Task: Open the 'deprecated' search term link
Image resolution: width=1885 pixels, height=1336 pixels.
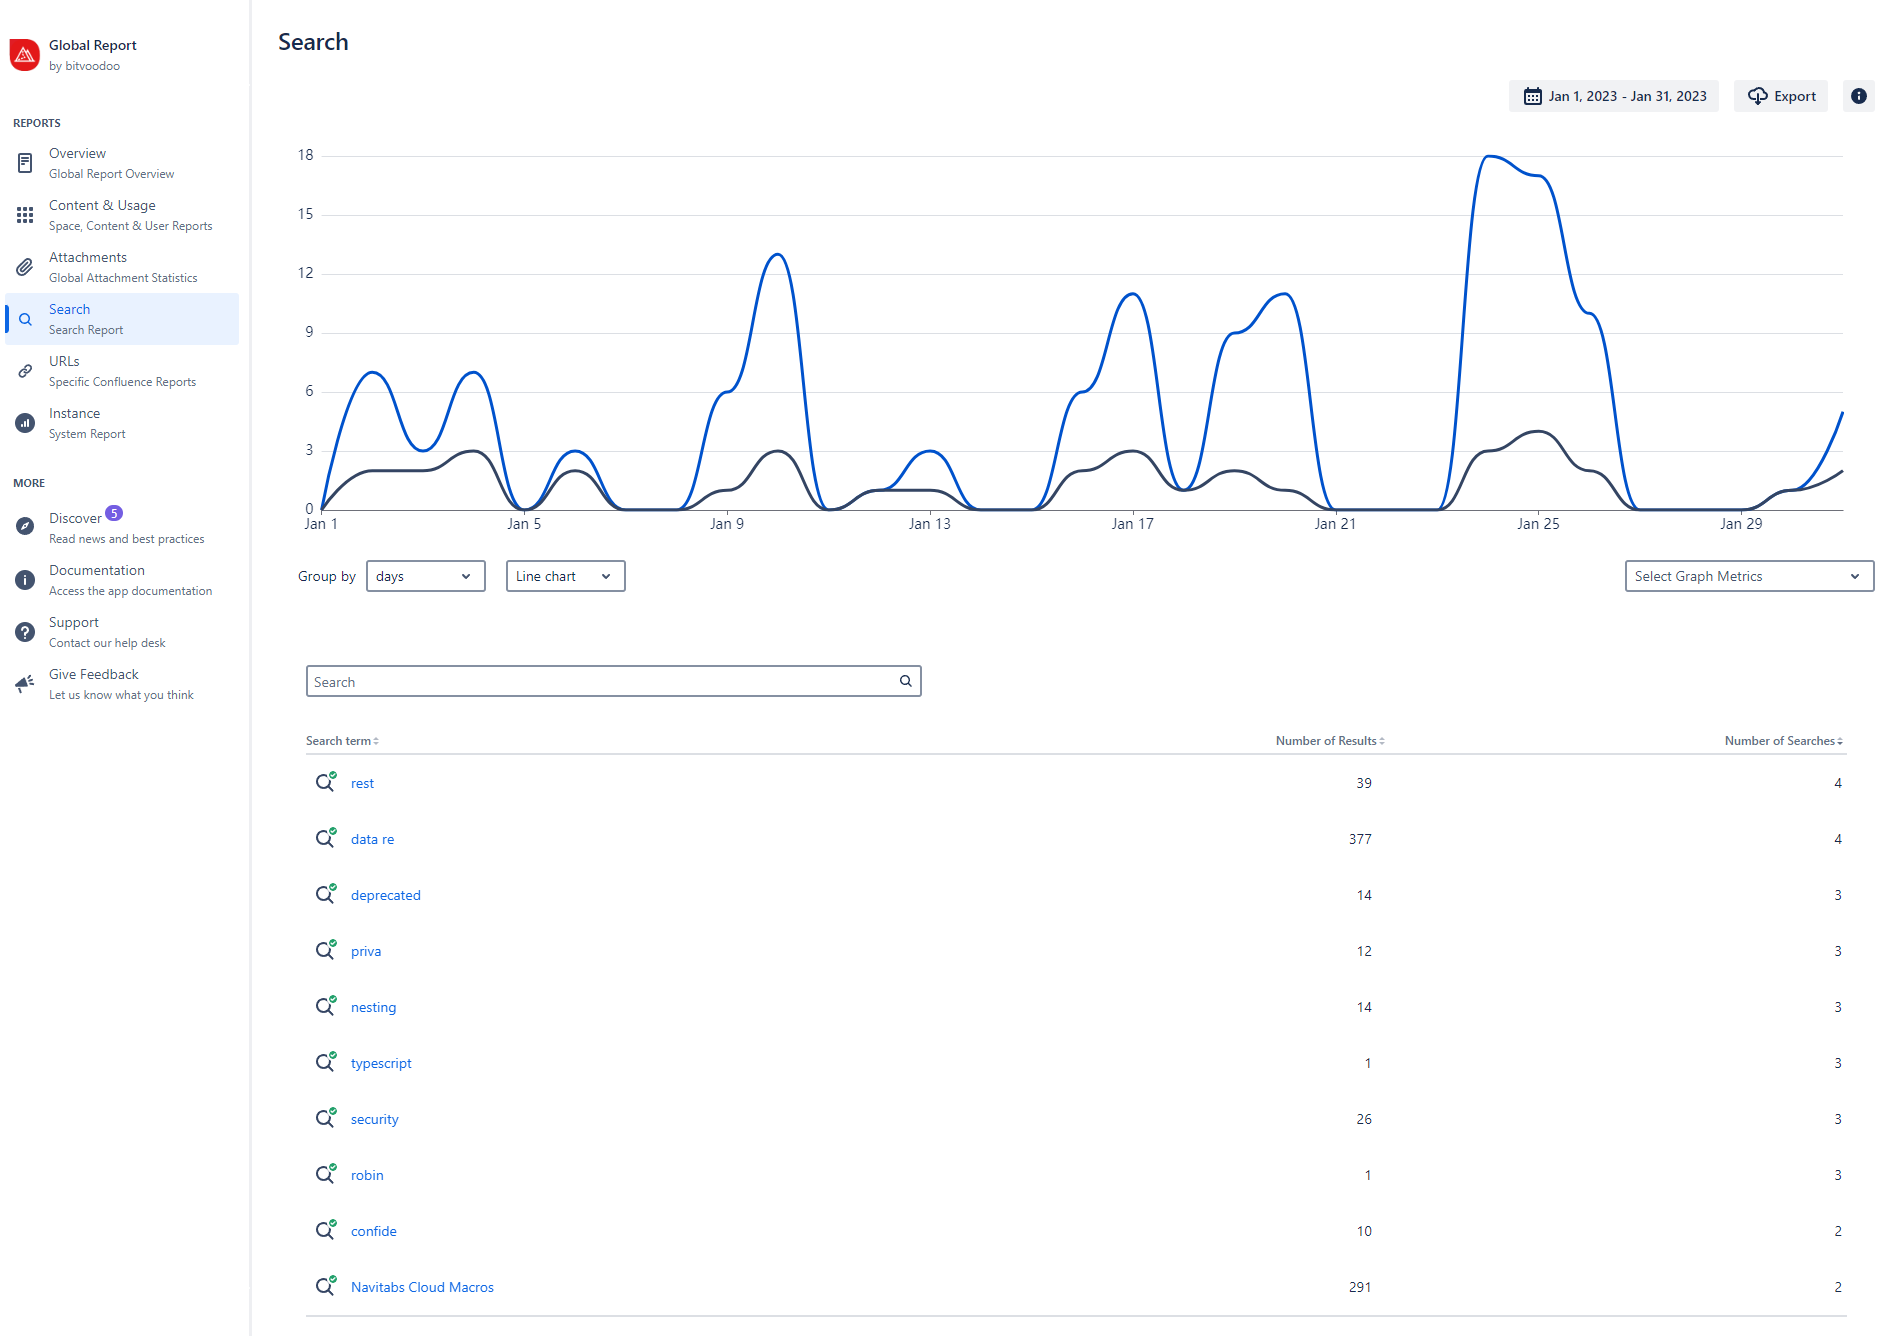Action: [385, 895]
